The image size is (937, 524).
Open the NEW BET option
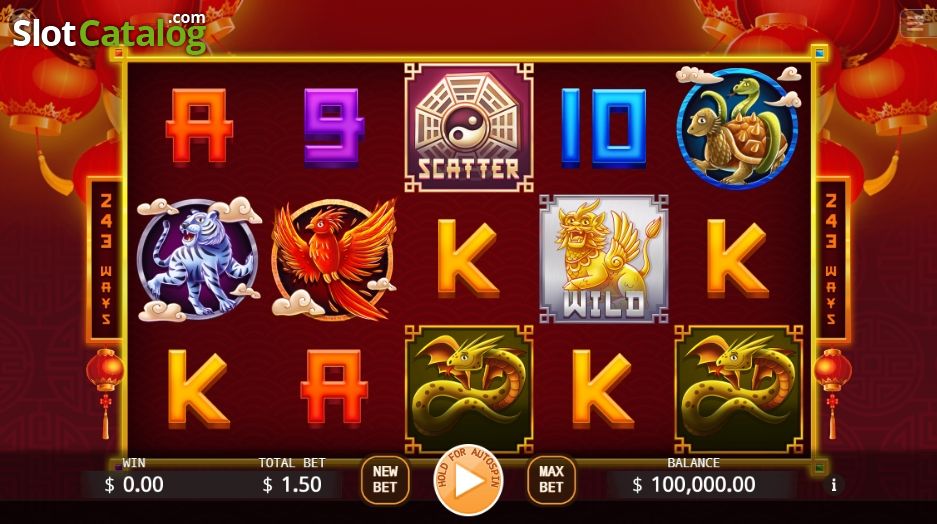pos(385,479)
